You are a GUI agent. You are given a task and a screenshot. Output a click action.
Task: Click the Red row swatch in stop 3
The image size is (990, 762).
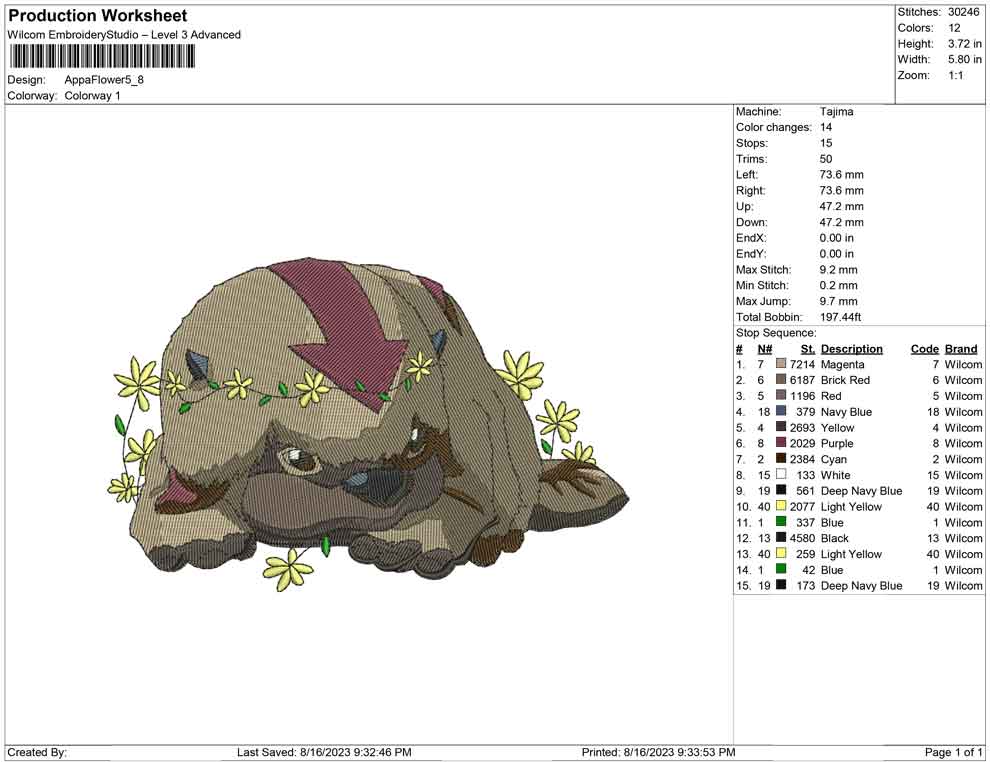pos(781,395)
